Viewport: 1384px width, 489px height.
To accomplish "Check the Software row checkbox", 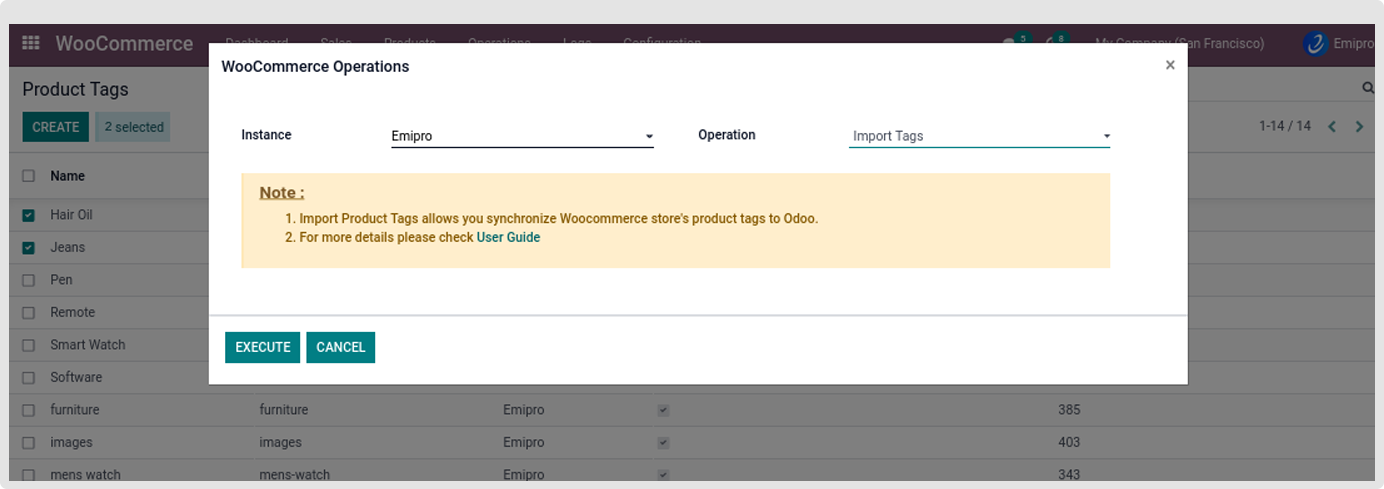I will tap(28, 377).
